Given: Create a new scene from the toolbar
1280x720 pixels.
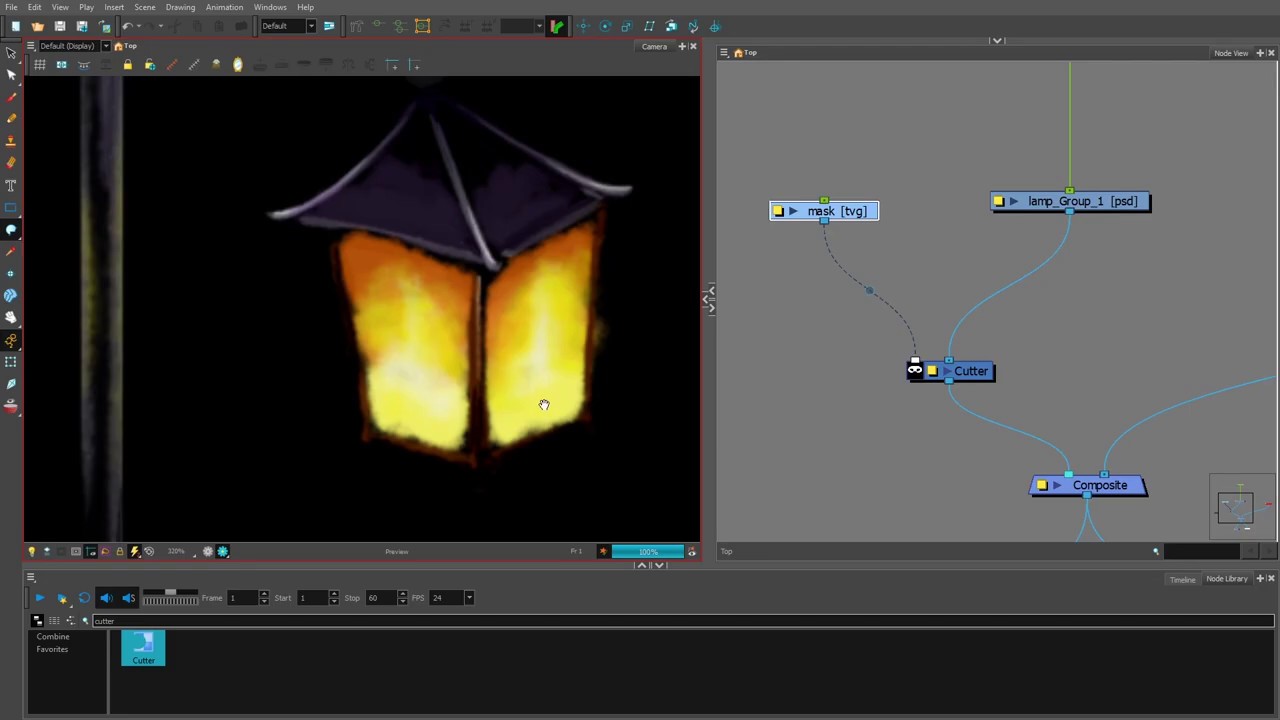Looking at the screenshot, I should pyautogui.click(x=16, y=26).
